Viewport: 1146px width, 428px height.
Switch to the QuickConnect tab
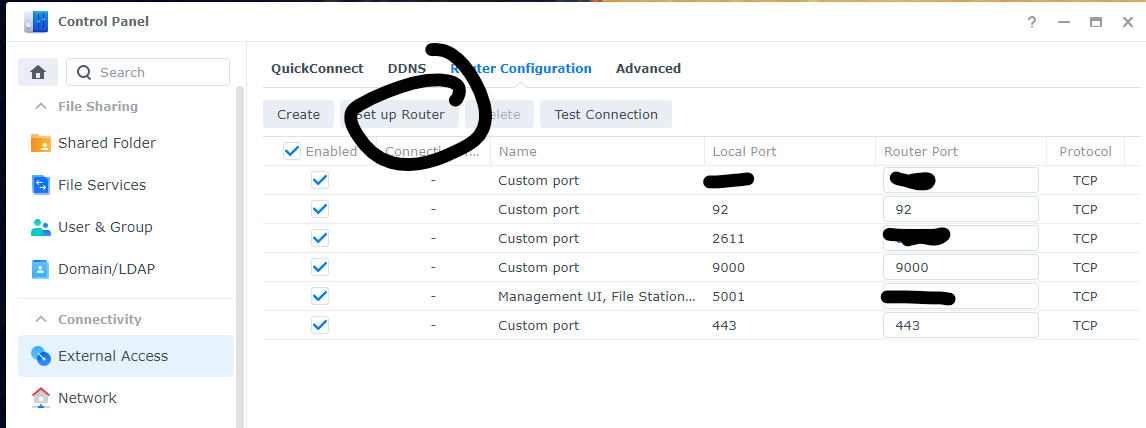[317, 69]
